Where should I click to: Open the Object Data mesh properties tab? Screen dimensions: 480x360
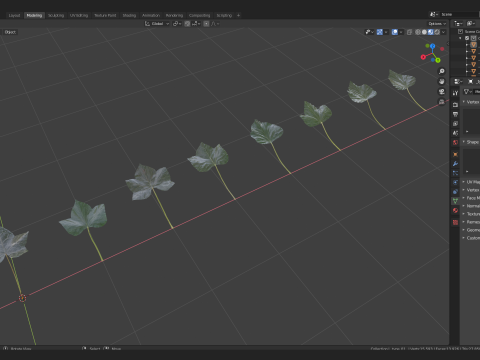(x=455, y=201)
